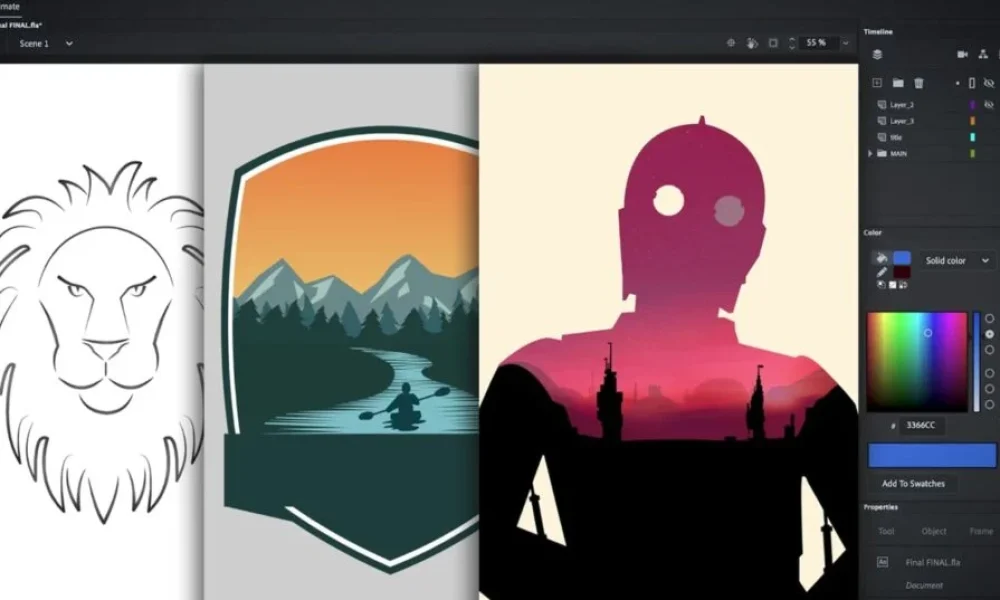This screenshot has height=600, width=1000.
Task: Click the Properties panel title
Action: click(881, 508)
